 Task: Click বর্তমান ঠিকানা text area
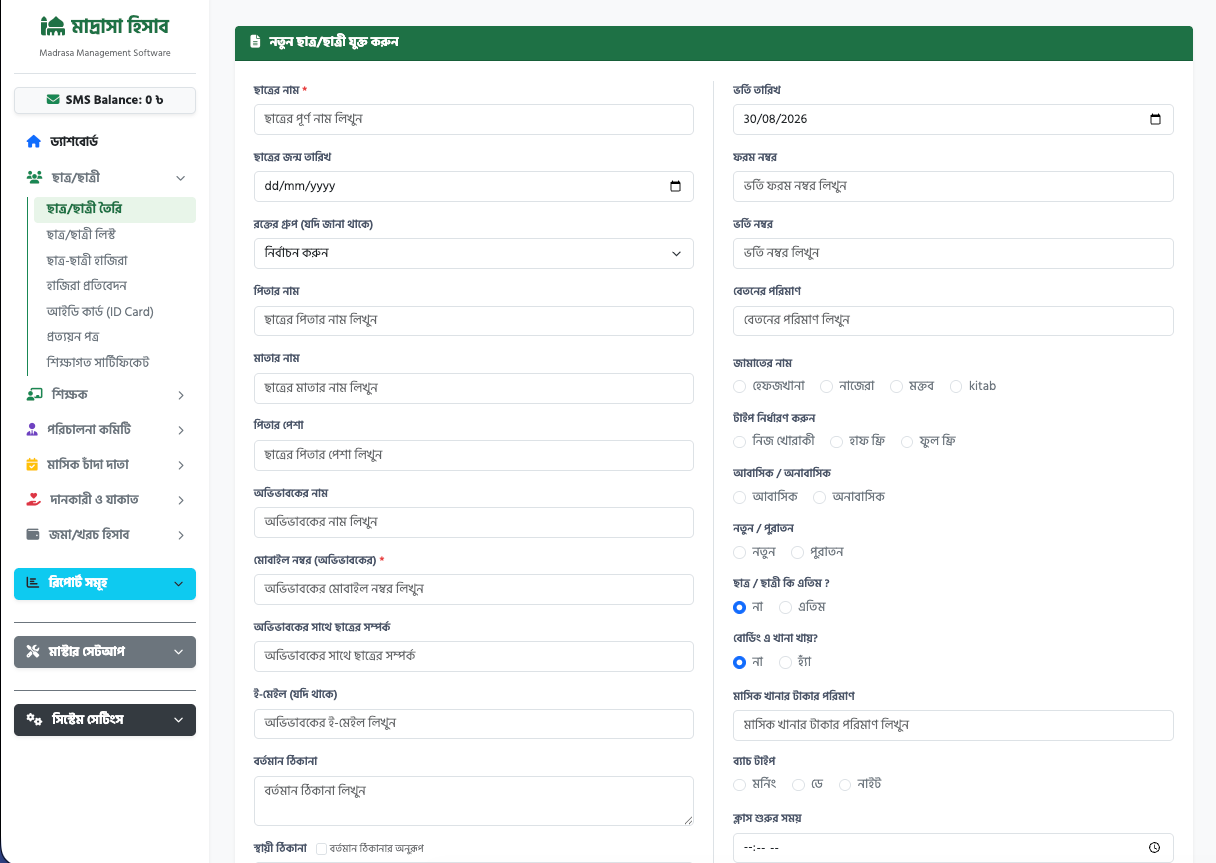474,801
